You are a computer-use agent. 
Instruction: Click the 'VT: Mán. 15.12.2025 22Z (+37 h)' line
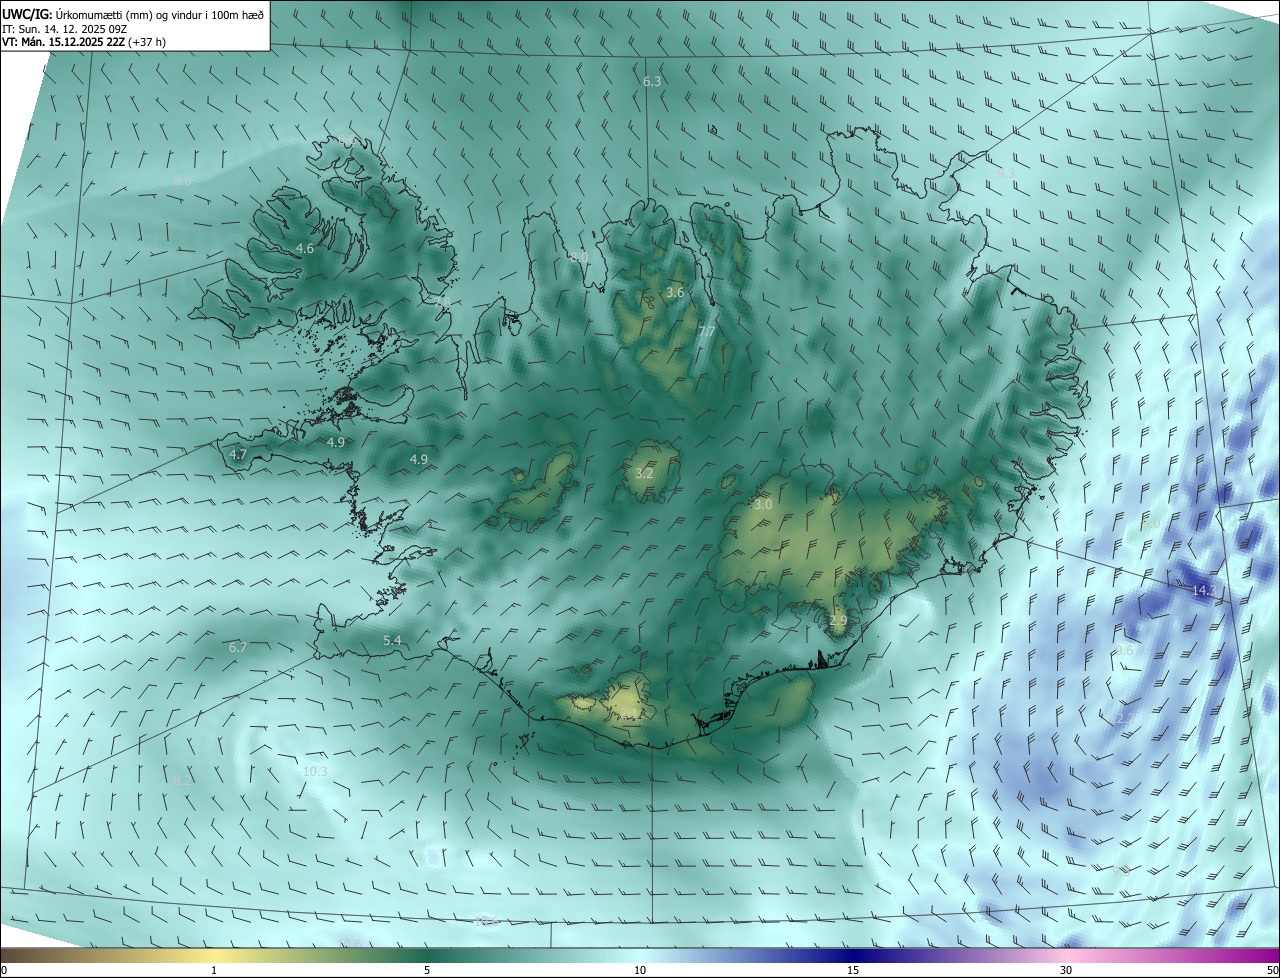click(83, 43)
